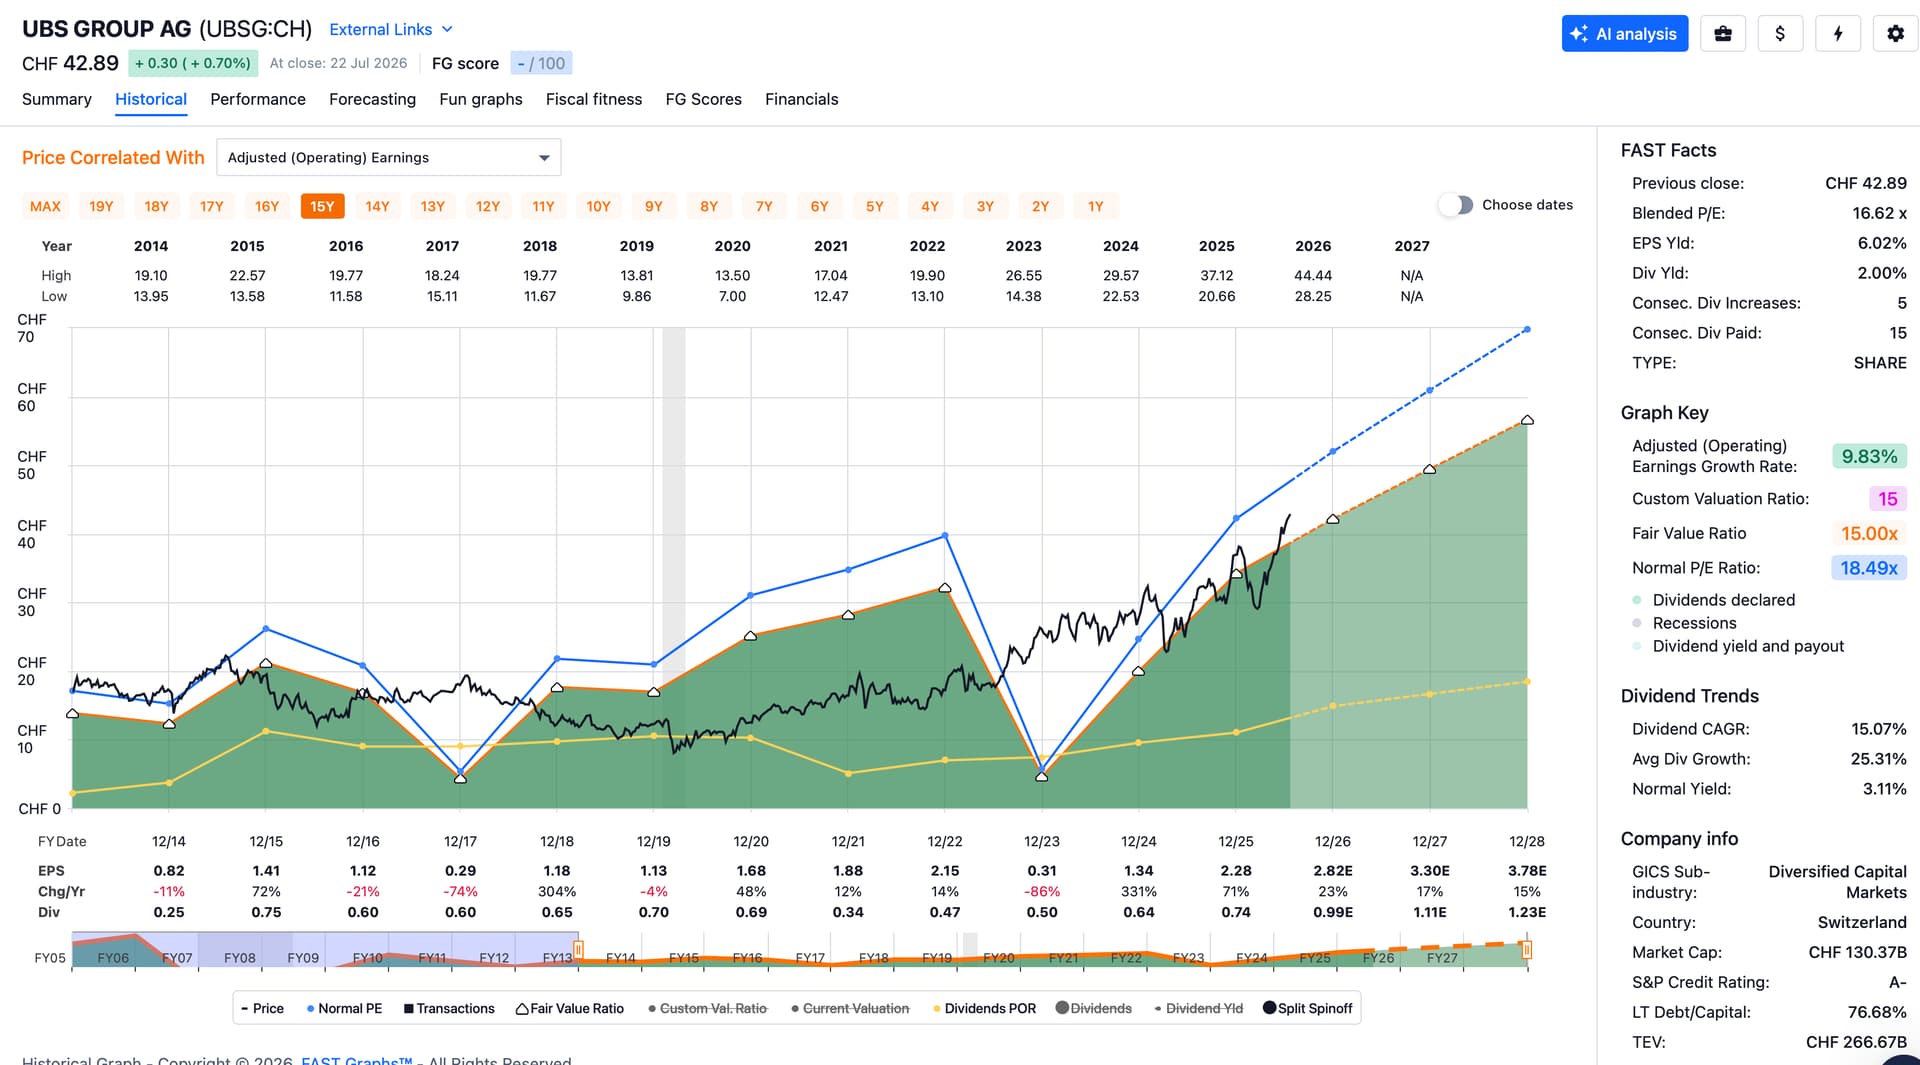This screenshot has width=1920, height=1065.
Task: Launch AI analysis
Action: [x=1625, y=34]
